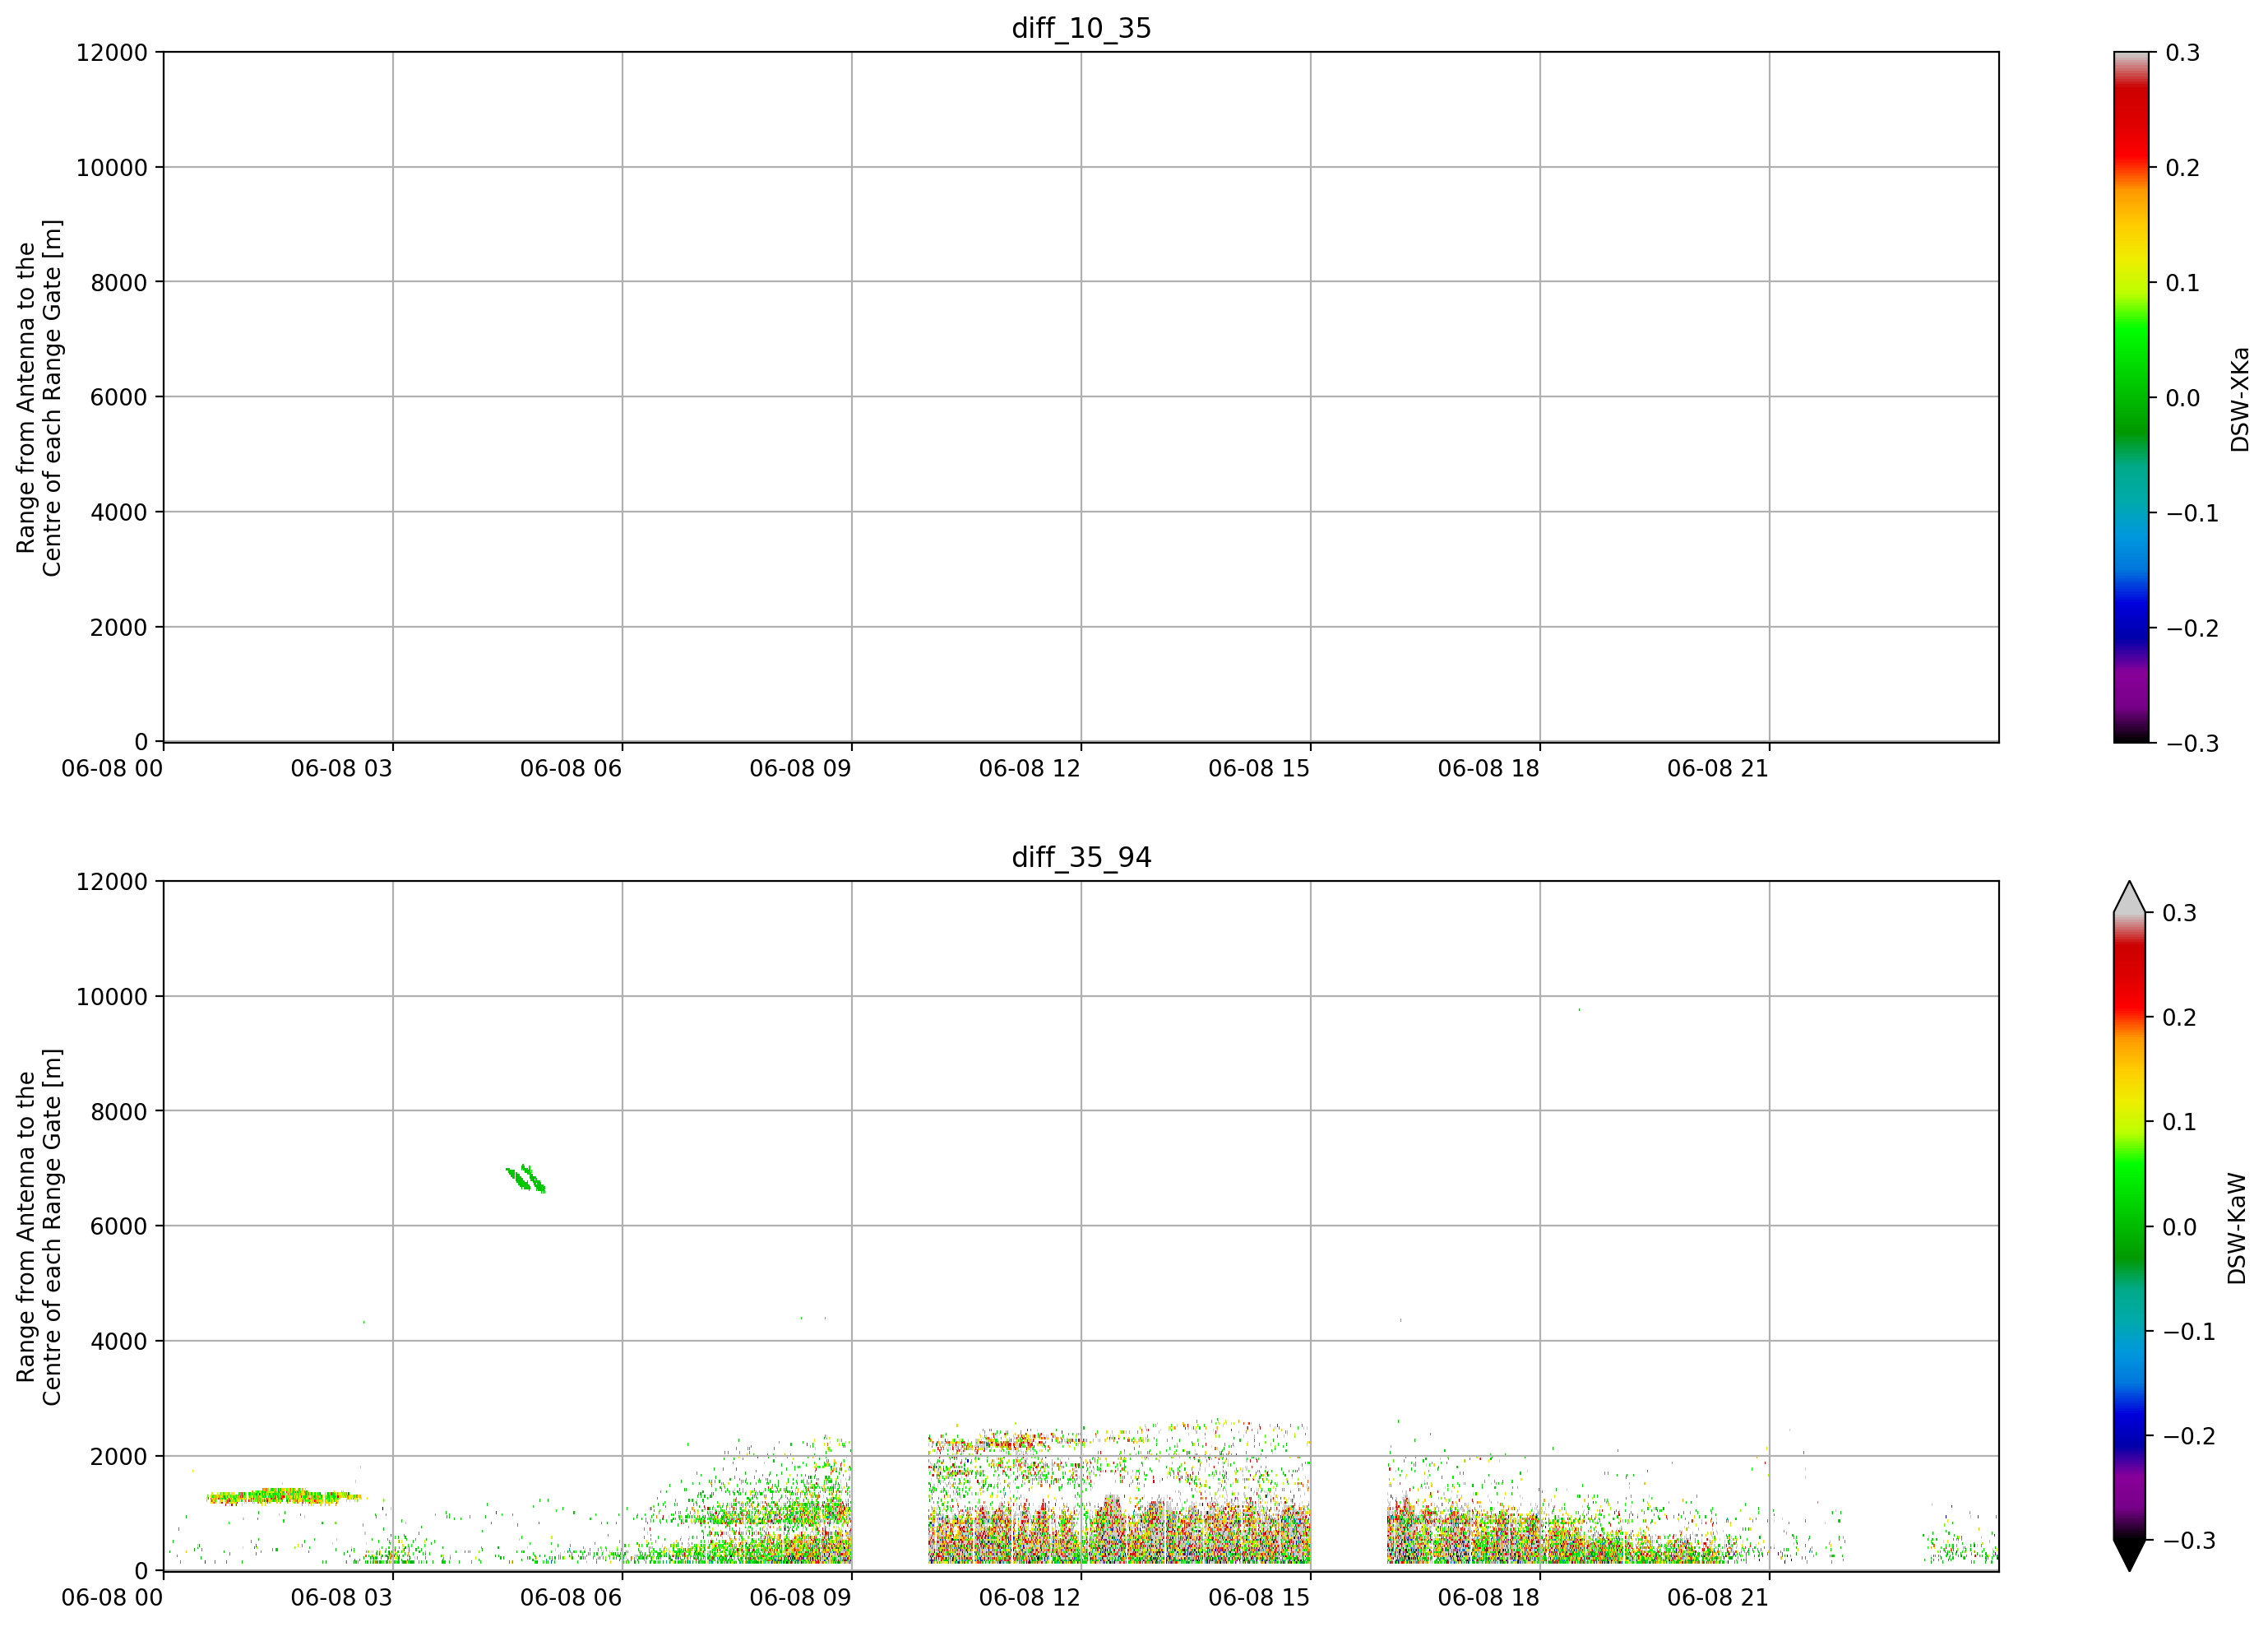Click the diff_10_35 plot title

pos(1081,28)
